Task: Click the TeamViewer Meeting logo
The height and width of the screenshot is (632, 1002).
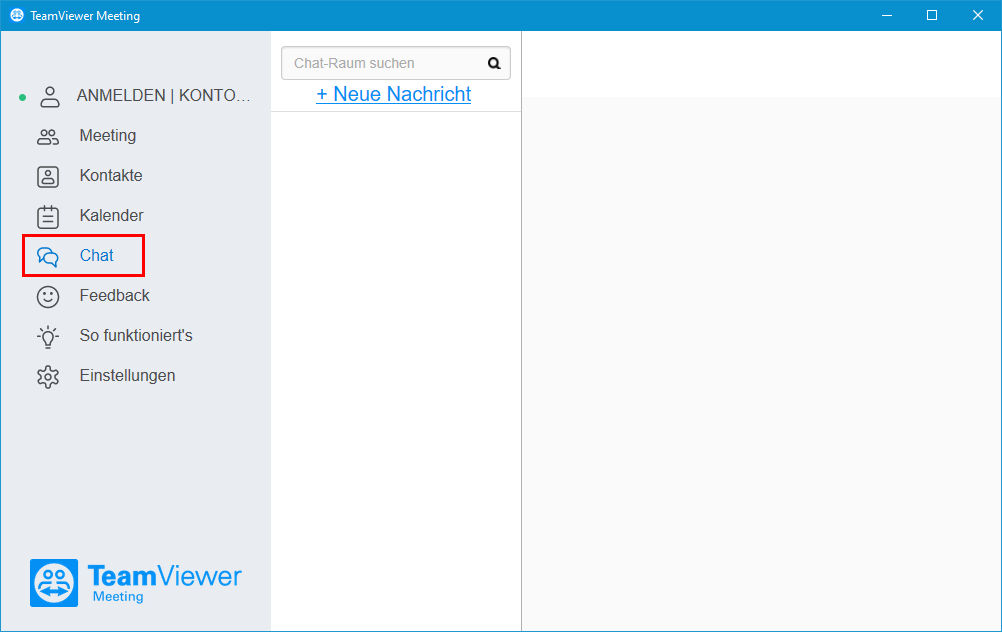Action: (x=135, y=583)
